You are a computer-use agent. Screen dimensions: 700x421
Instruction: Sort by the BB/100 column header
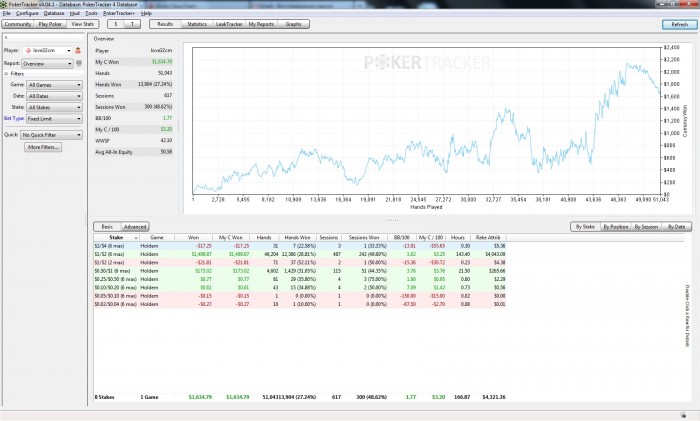(x=401, y=238)
